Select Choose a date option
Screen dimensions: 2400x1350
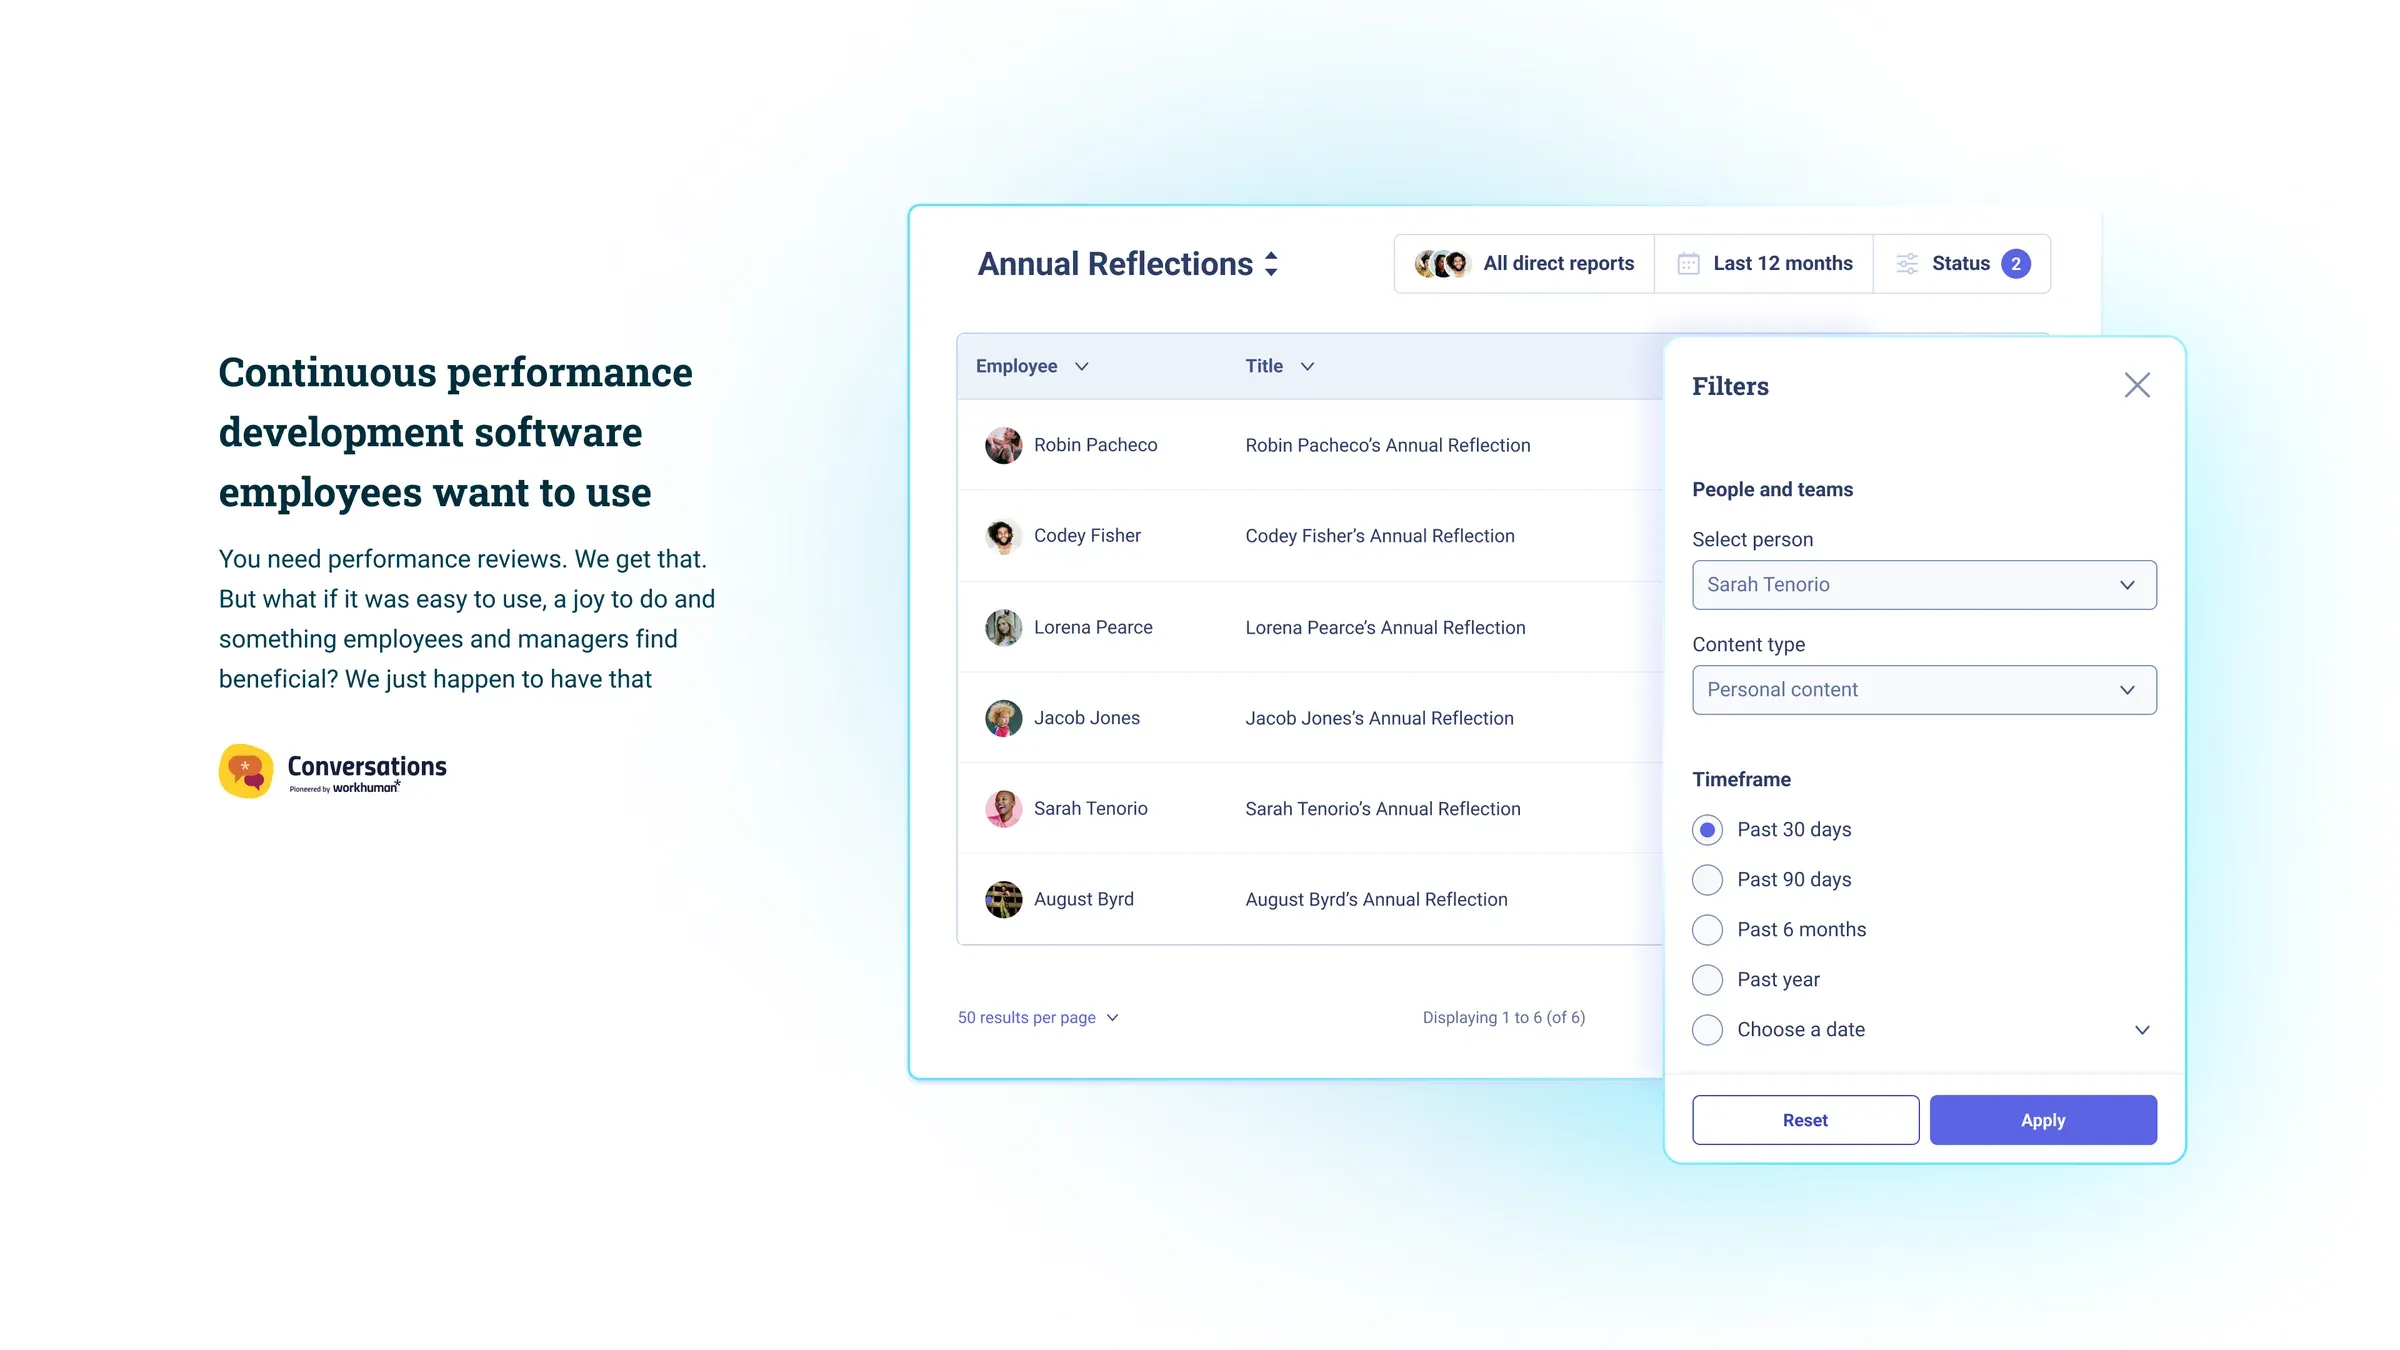[1708, 1030]
